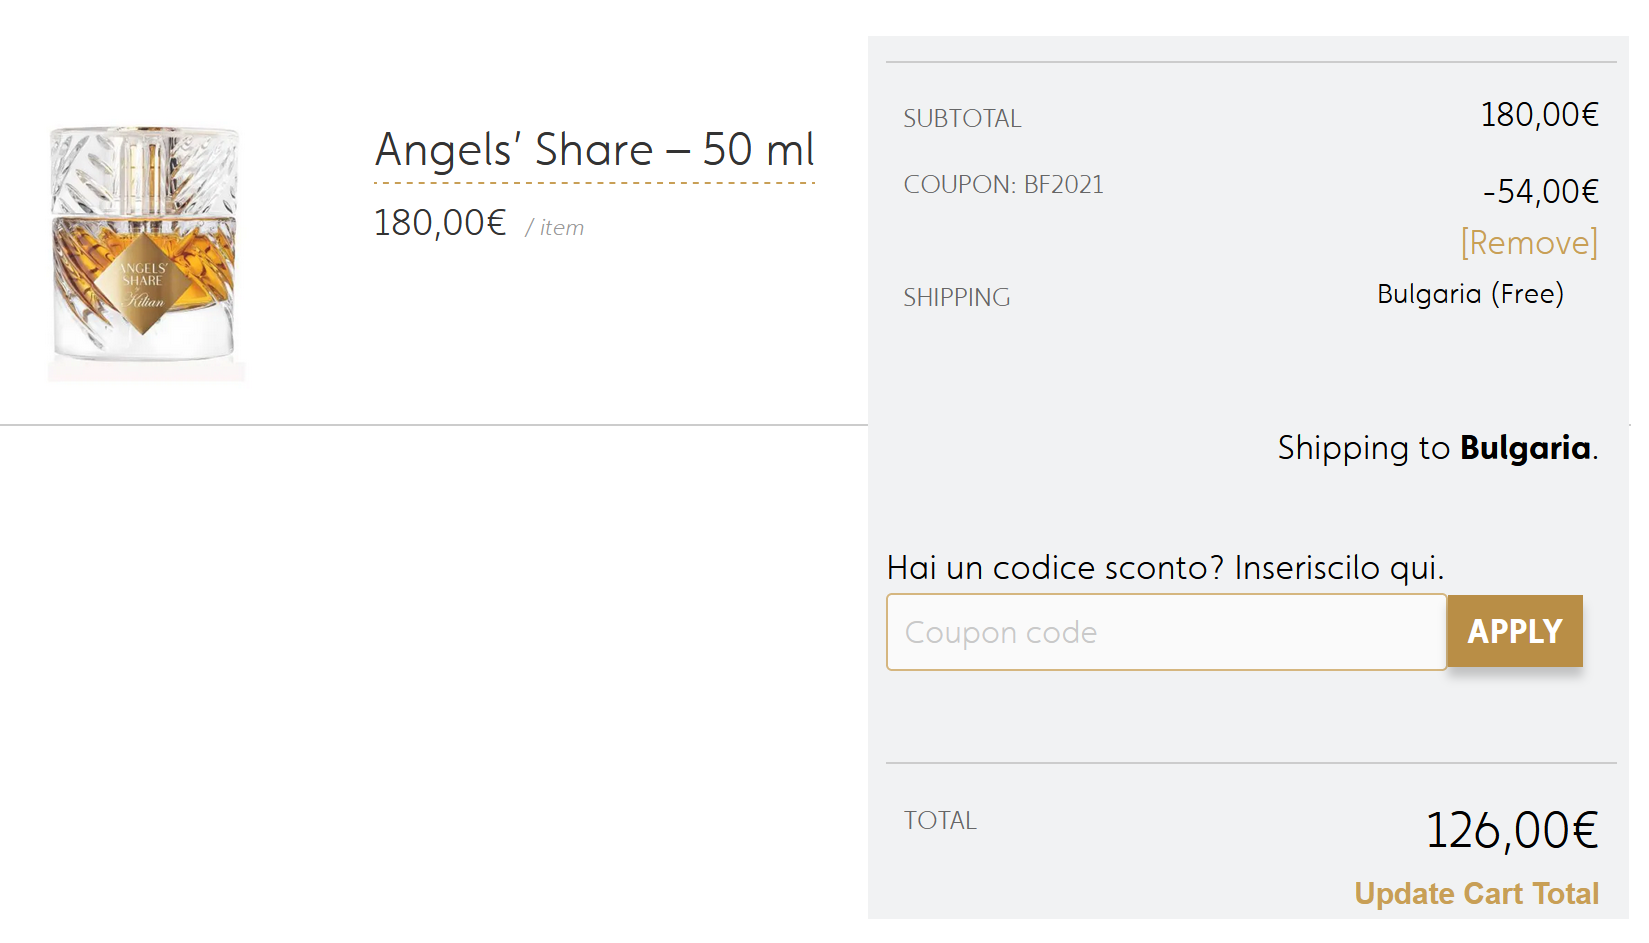Screen dimensions: 1649x943
Task: Click the 'Shipping to' destination text
Action: (x=1364, y=448)
